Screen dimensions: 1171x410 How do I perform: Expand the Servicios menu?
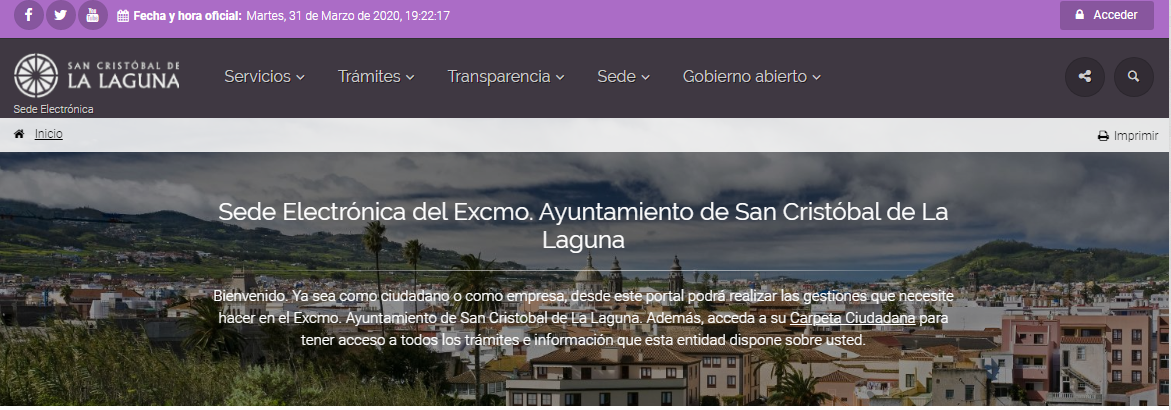tap(264, 76)
